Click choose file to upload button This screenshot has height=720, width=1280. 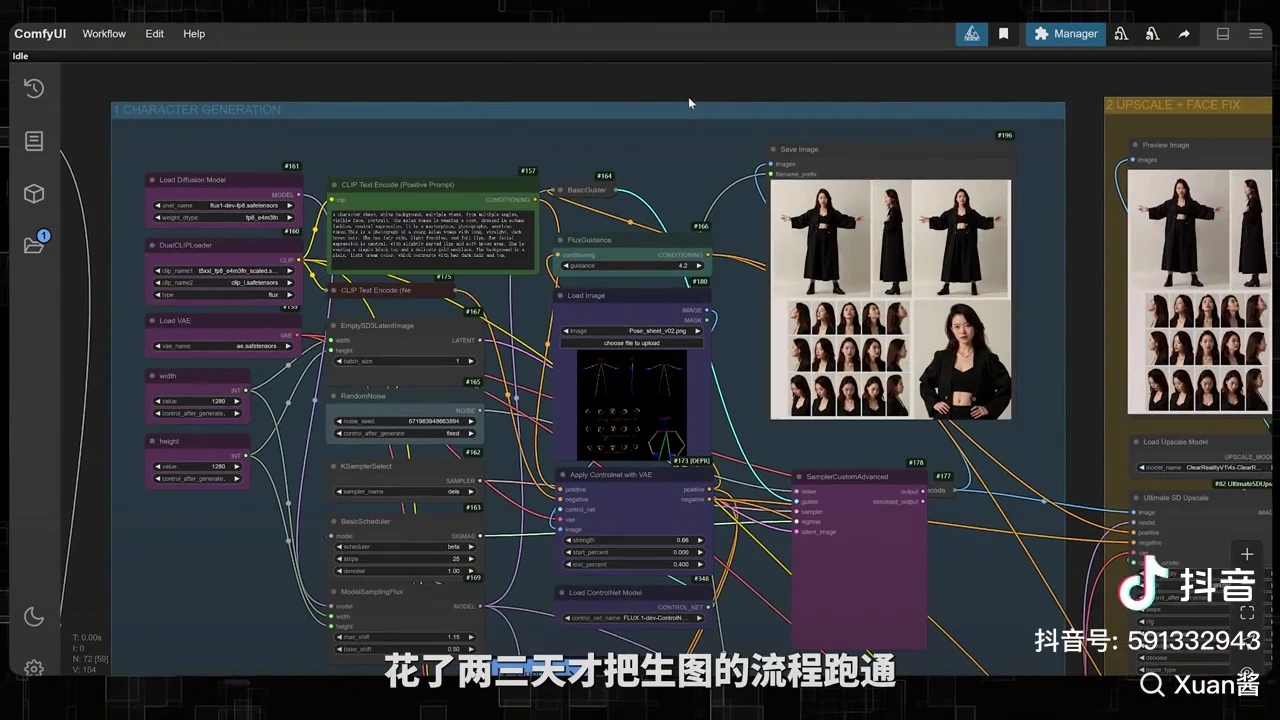(x=633, y=343)
